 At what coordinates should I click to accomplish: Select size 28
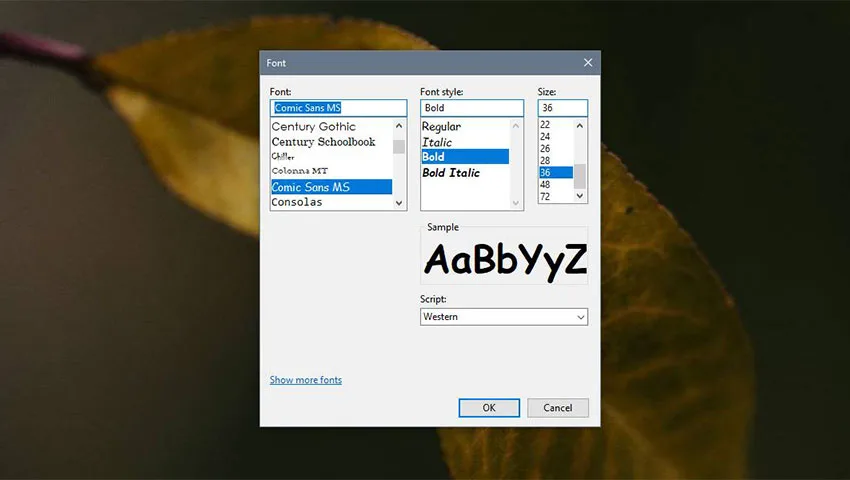pyautogui.click(x=556, y=161)
